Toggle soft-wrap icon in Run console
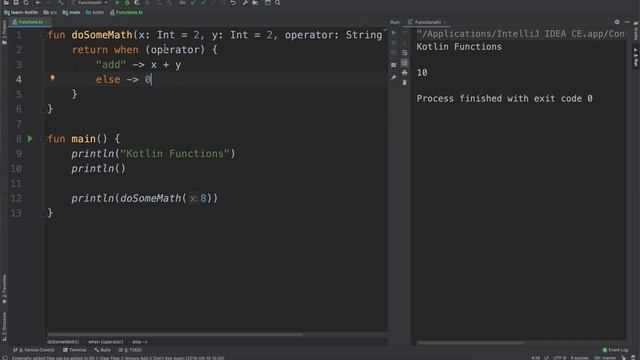Image resolution: width=640 pixels, height=360 pixels. tap(404, 53)
